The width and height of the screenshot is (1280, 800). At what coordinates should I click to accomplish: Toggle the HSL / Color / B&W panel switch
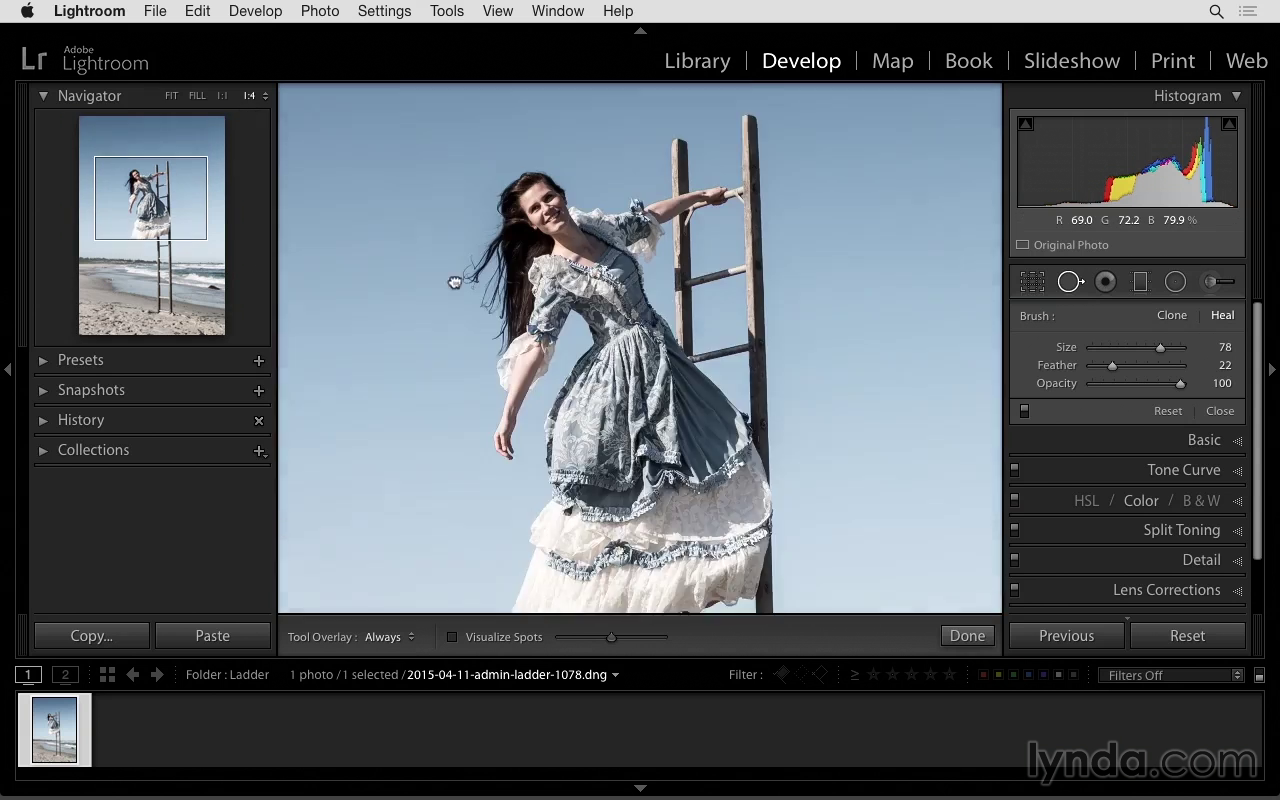coord(1014,500)
